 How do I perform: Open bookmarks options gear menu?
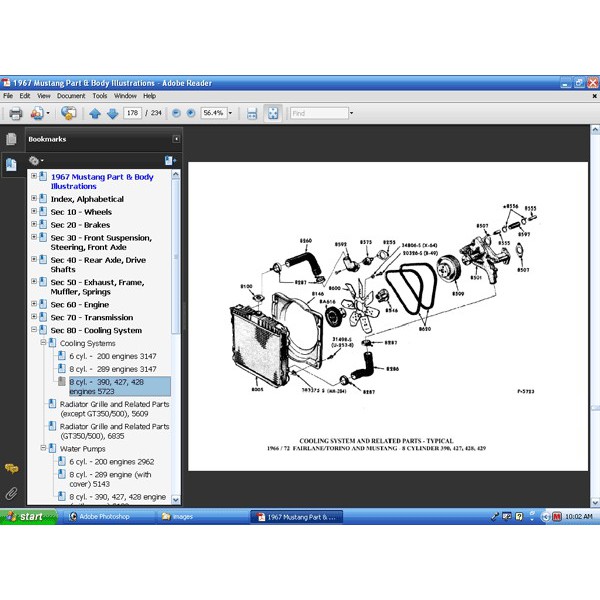tap(36, 161)
